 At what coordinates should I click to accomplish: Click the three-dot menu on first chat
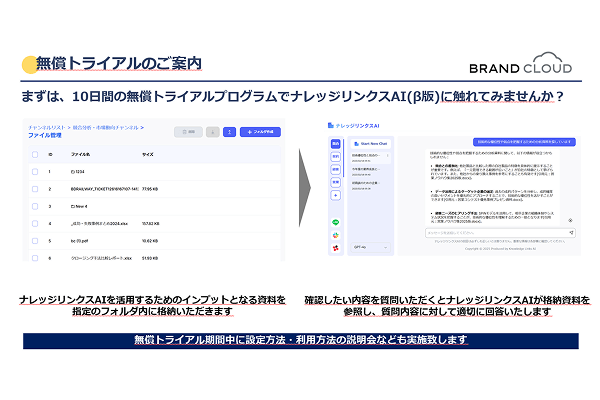[x=388, y=155]
